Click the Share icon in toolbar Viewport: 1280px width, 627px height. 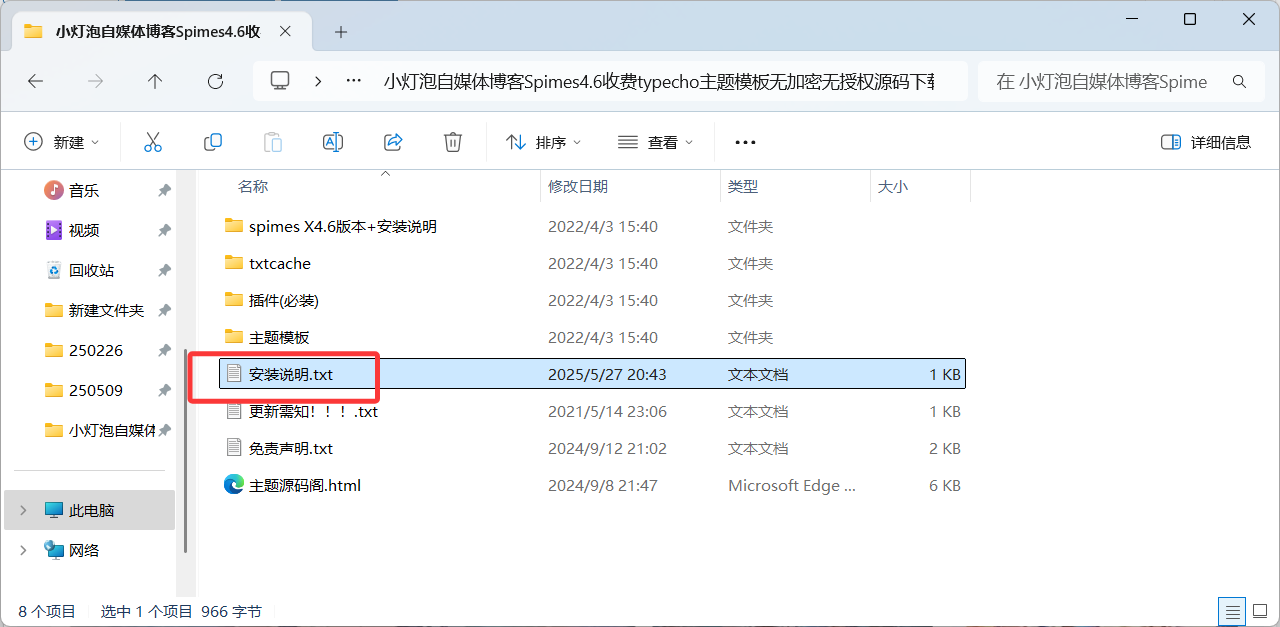393,142
